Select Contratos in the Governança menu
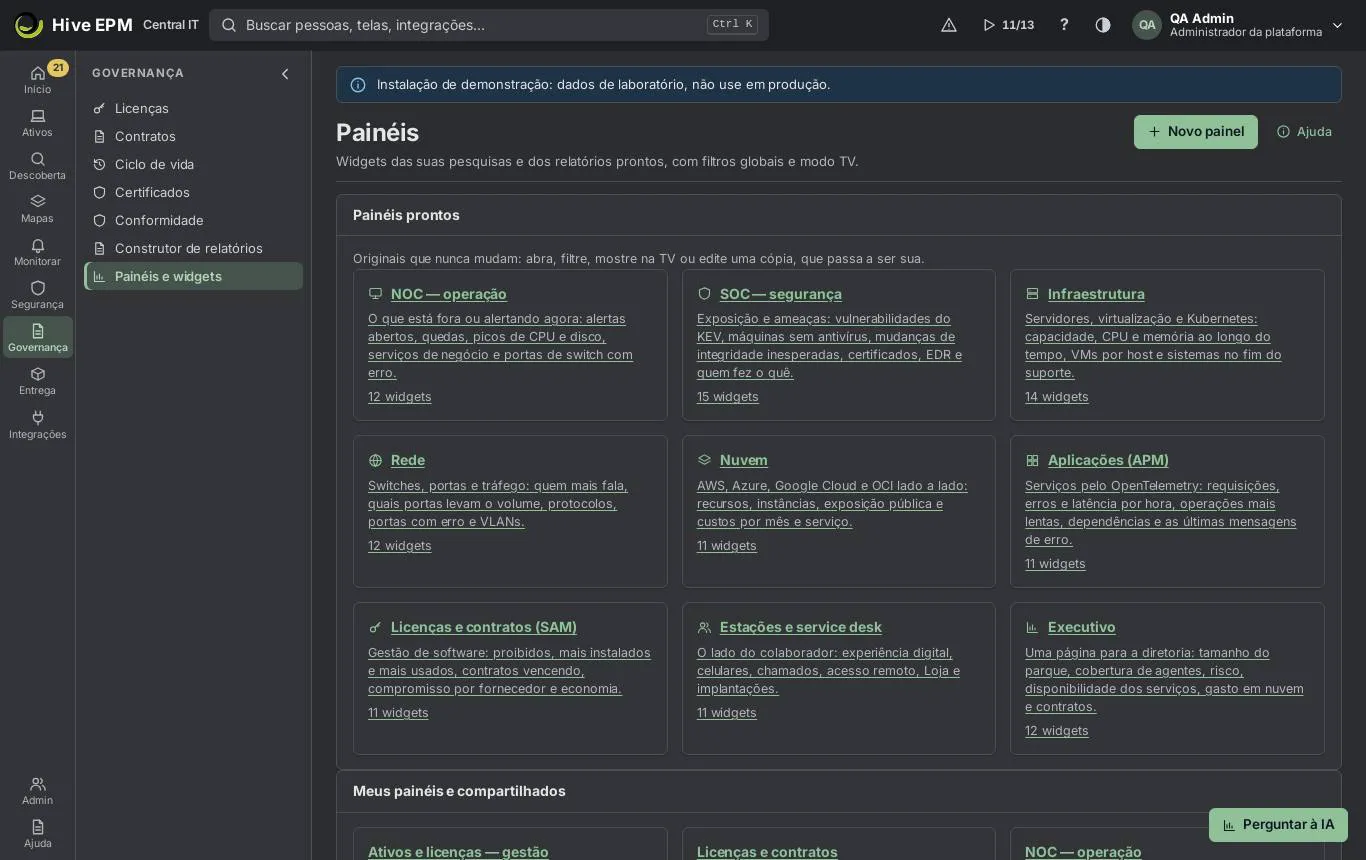The height and width of the screenshot is (860, 1366). coord(194,136)
